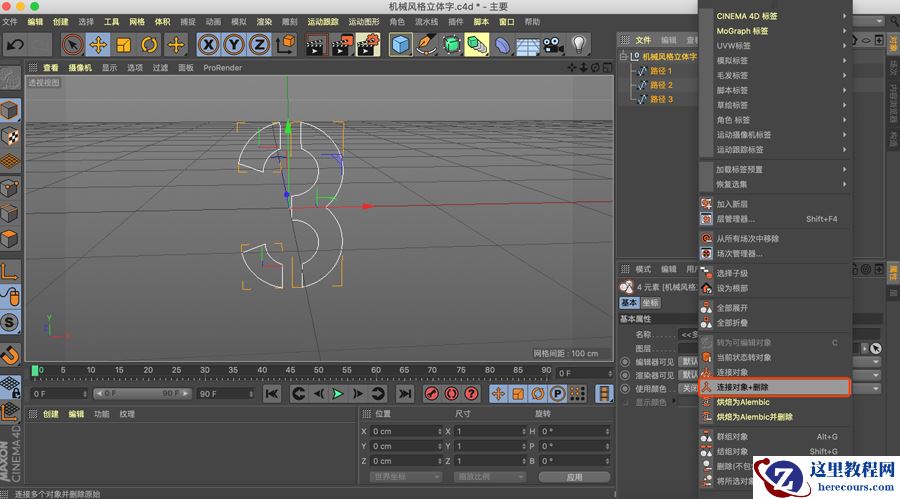This screenshot has height=499, width=900.
Task: Click the X position 0 cm field
Action: click(x=406, y=431)
